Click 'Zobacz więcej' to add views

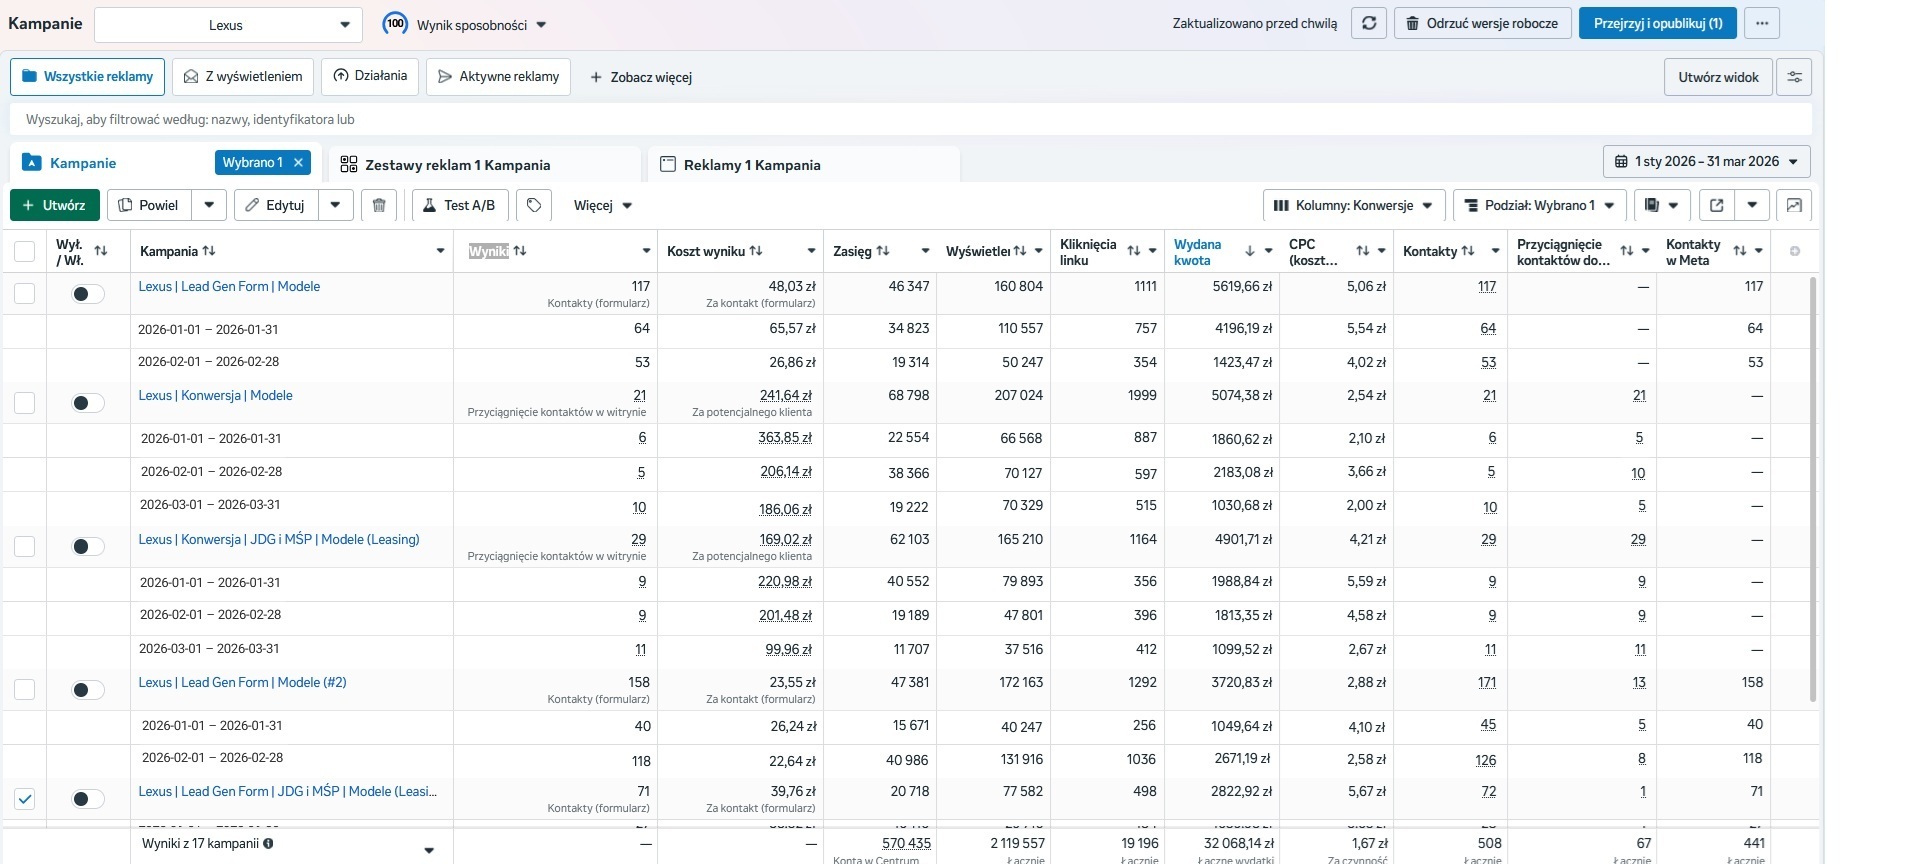coord(641,77)
